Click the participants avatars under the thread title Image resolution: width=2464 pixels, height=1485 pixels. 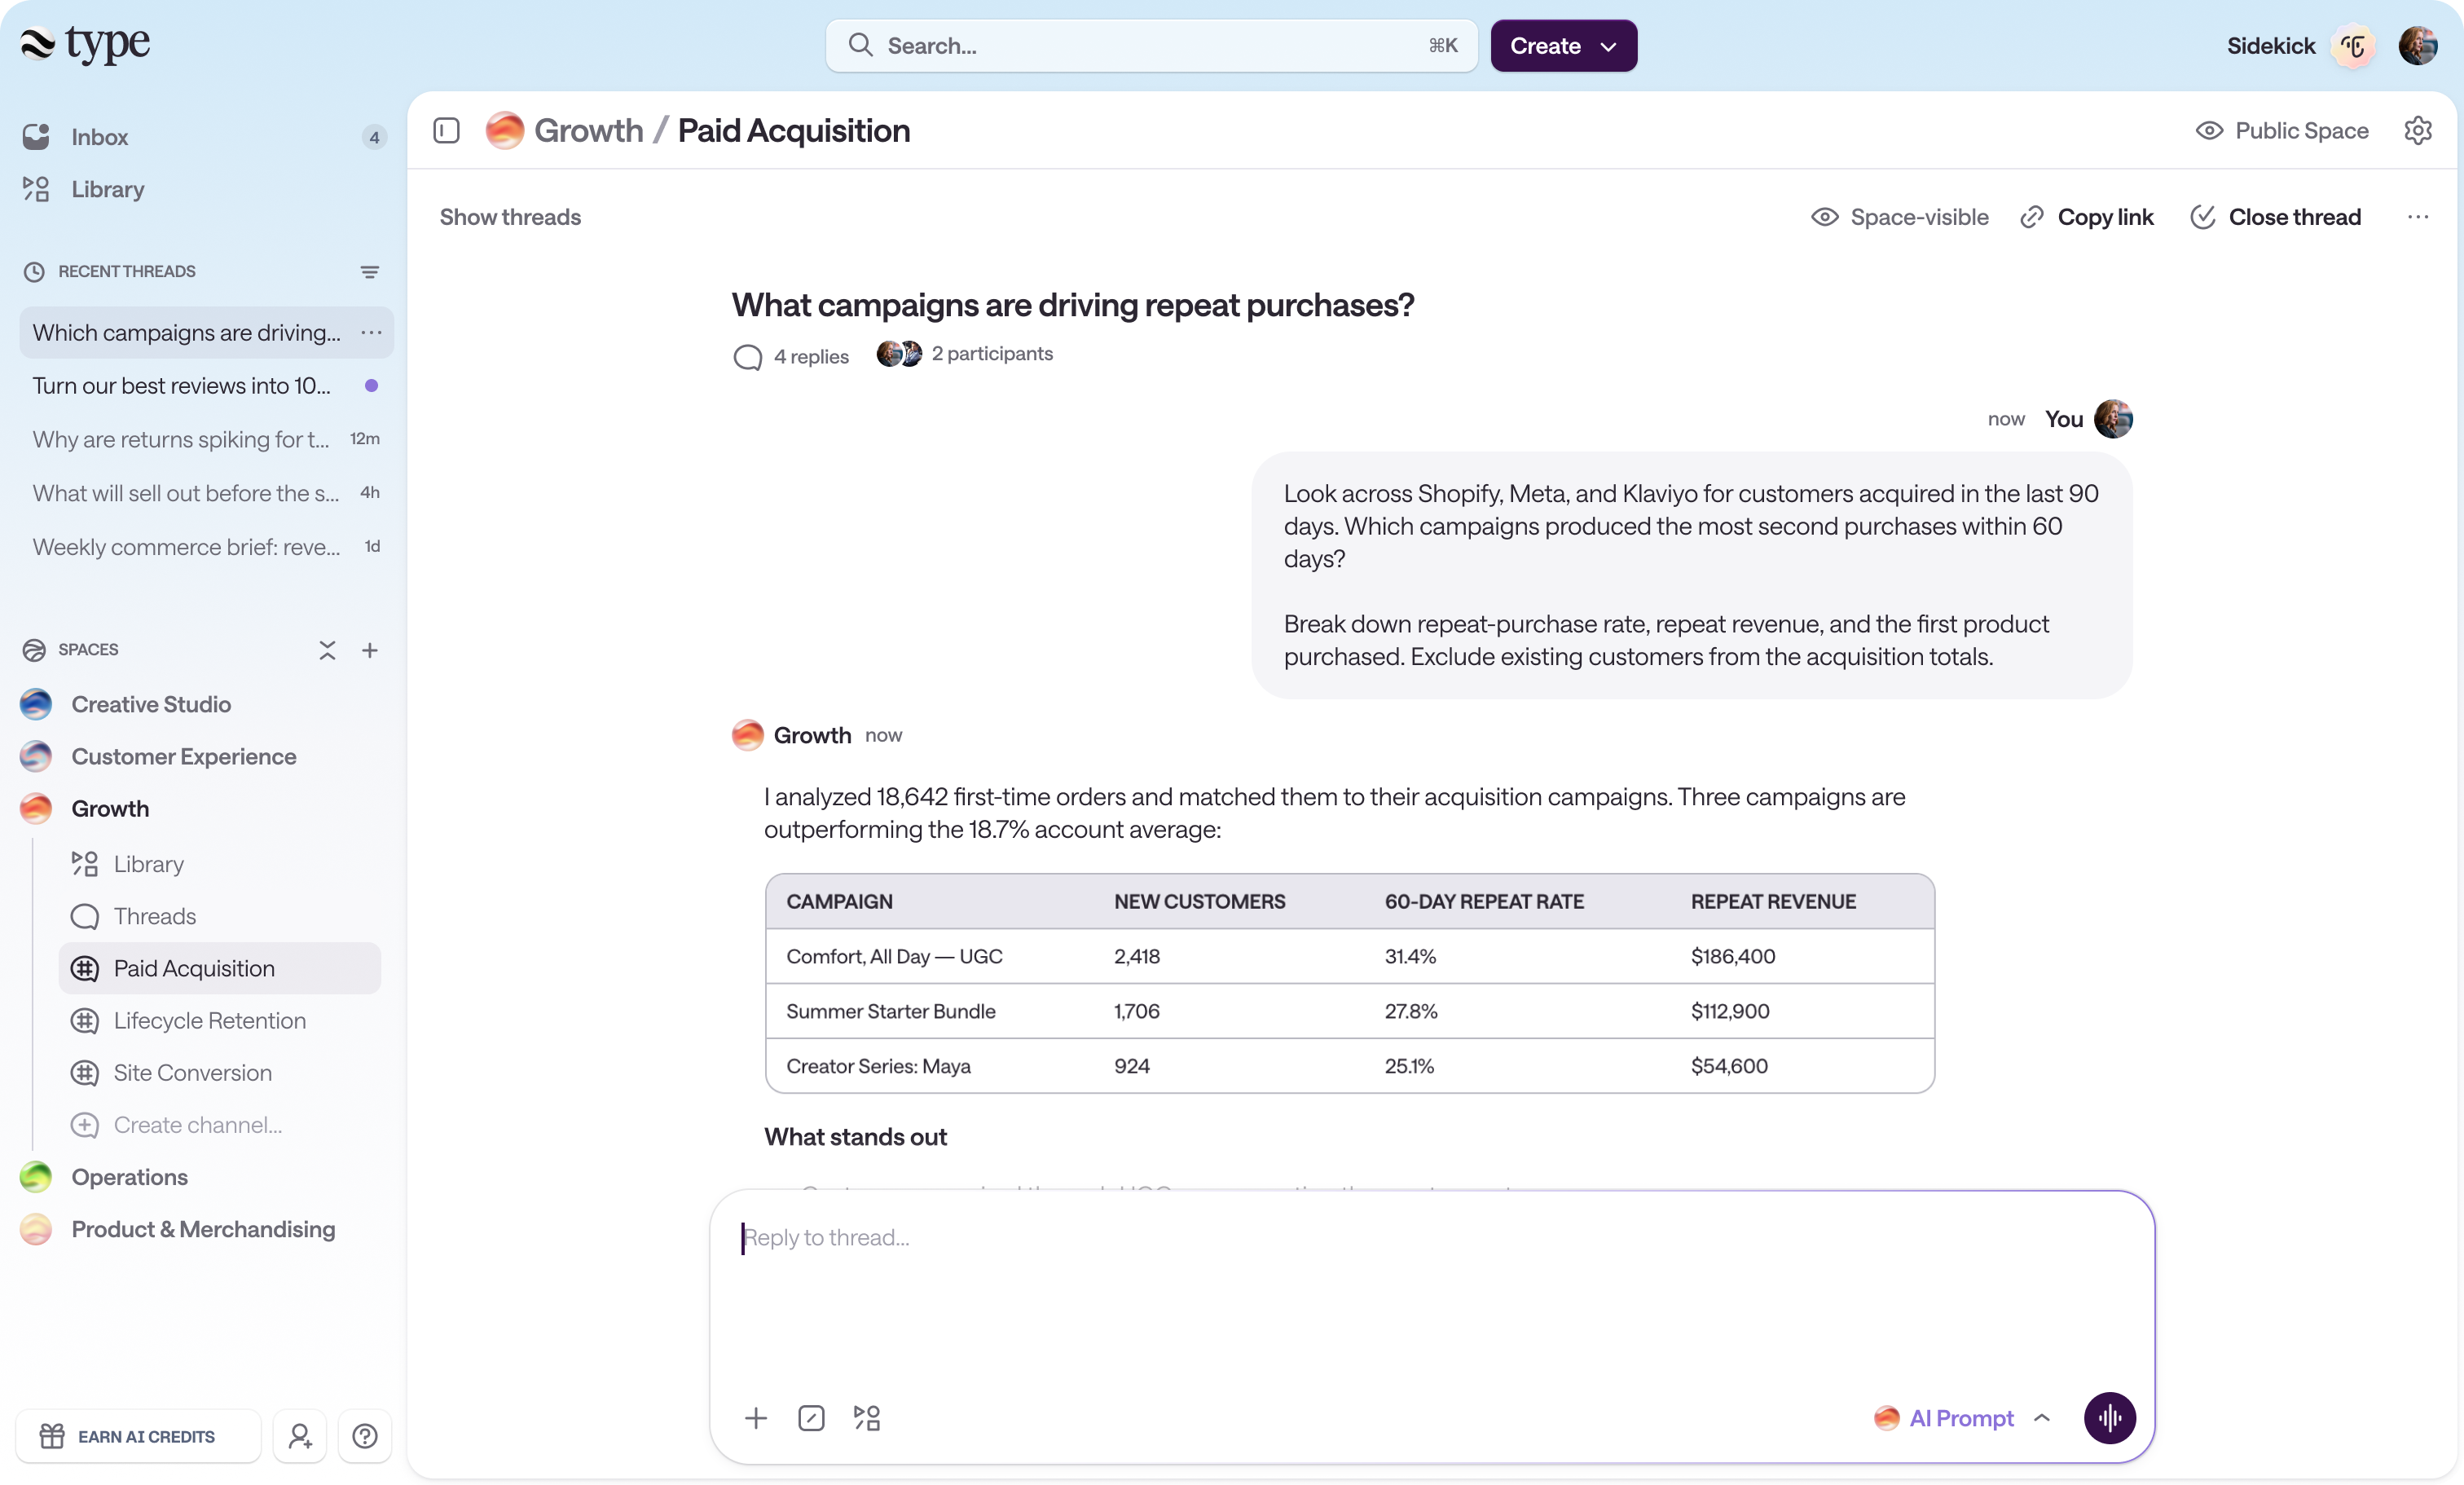pos(899,354)
